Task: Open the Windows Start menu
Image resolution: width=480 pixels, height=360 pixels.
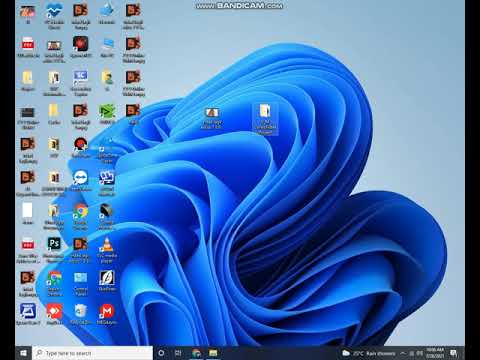Action: click(23, 353)
